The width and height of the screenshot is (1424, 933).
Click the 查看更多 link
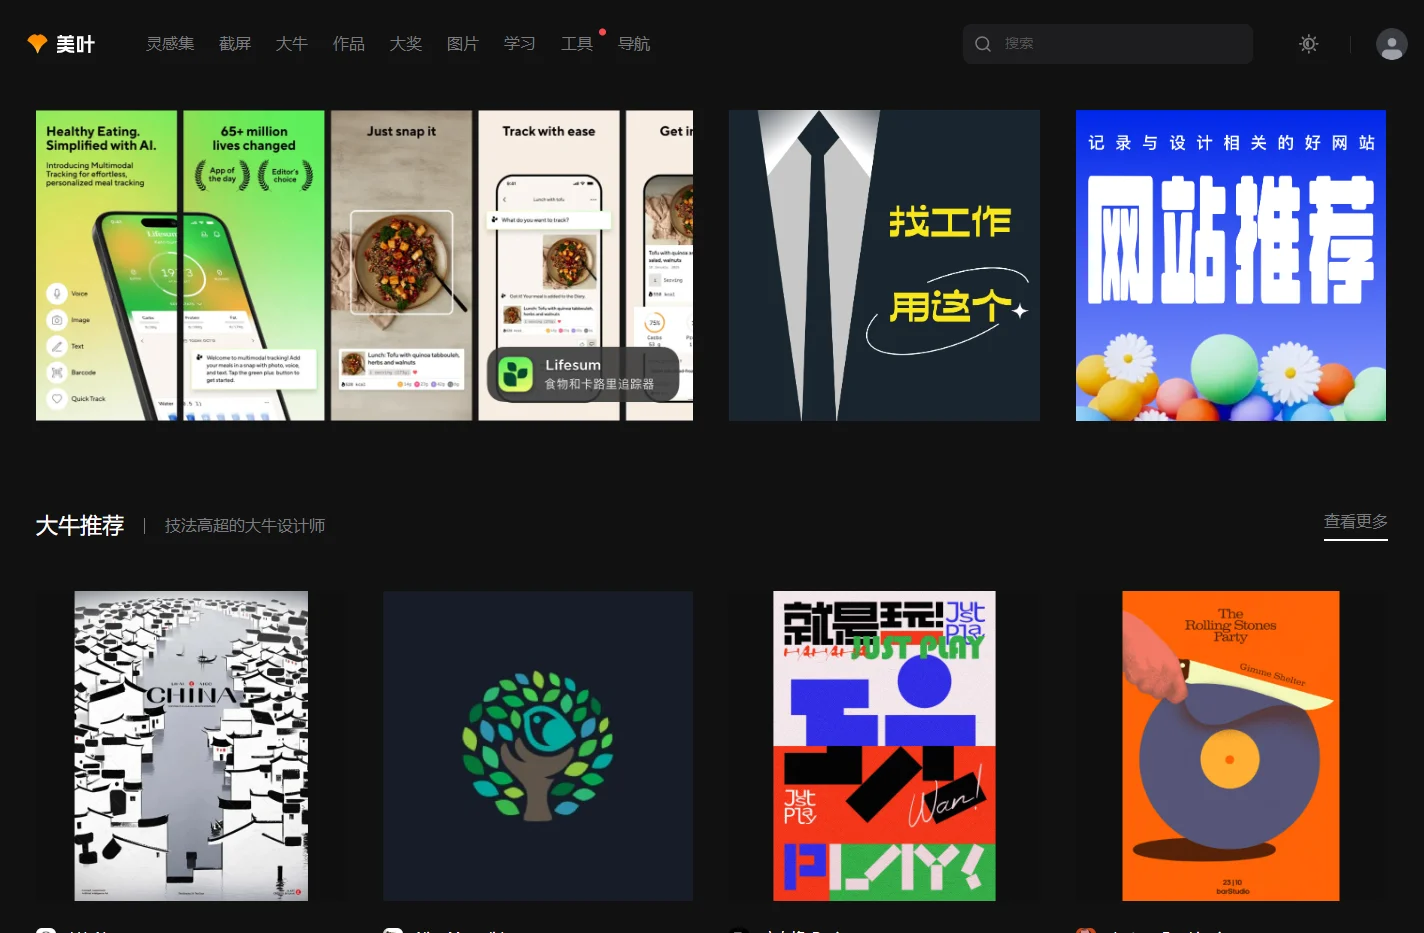coord(1355,522)
